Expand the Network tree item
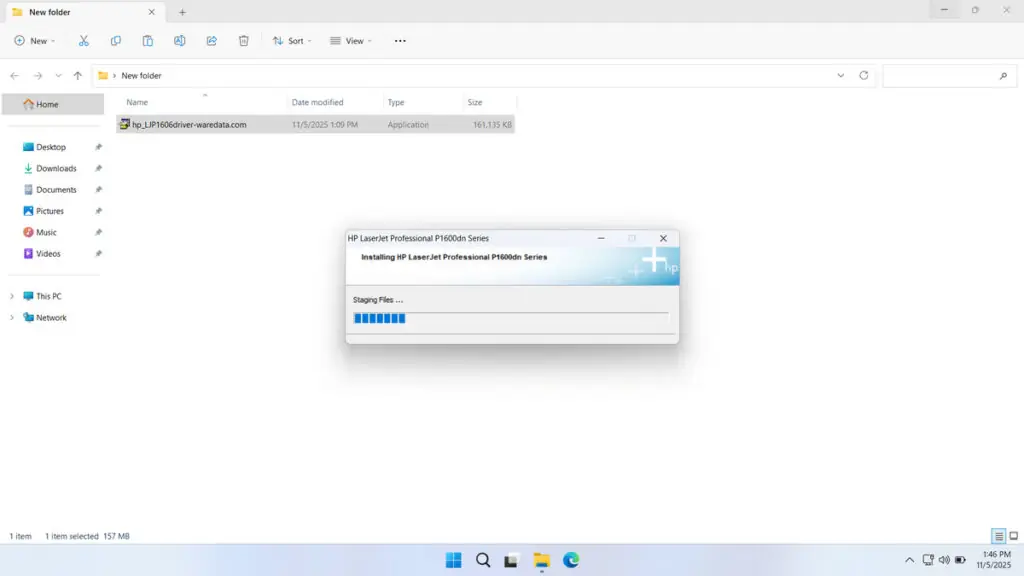 coord(12,317)
